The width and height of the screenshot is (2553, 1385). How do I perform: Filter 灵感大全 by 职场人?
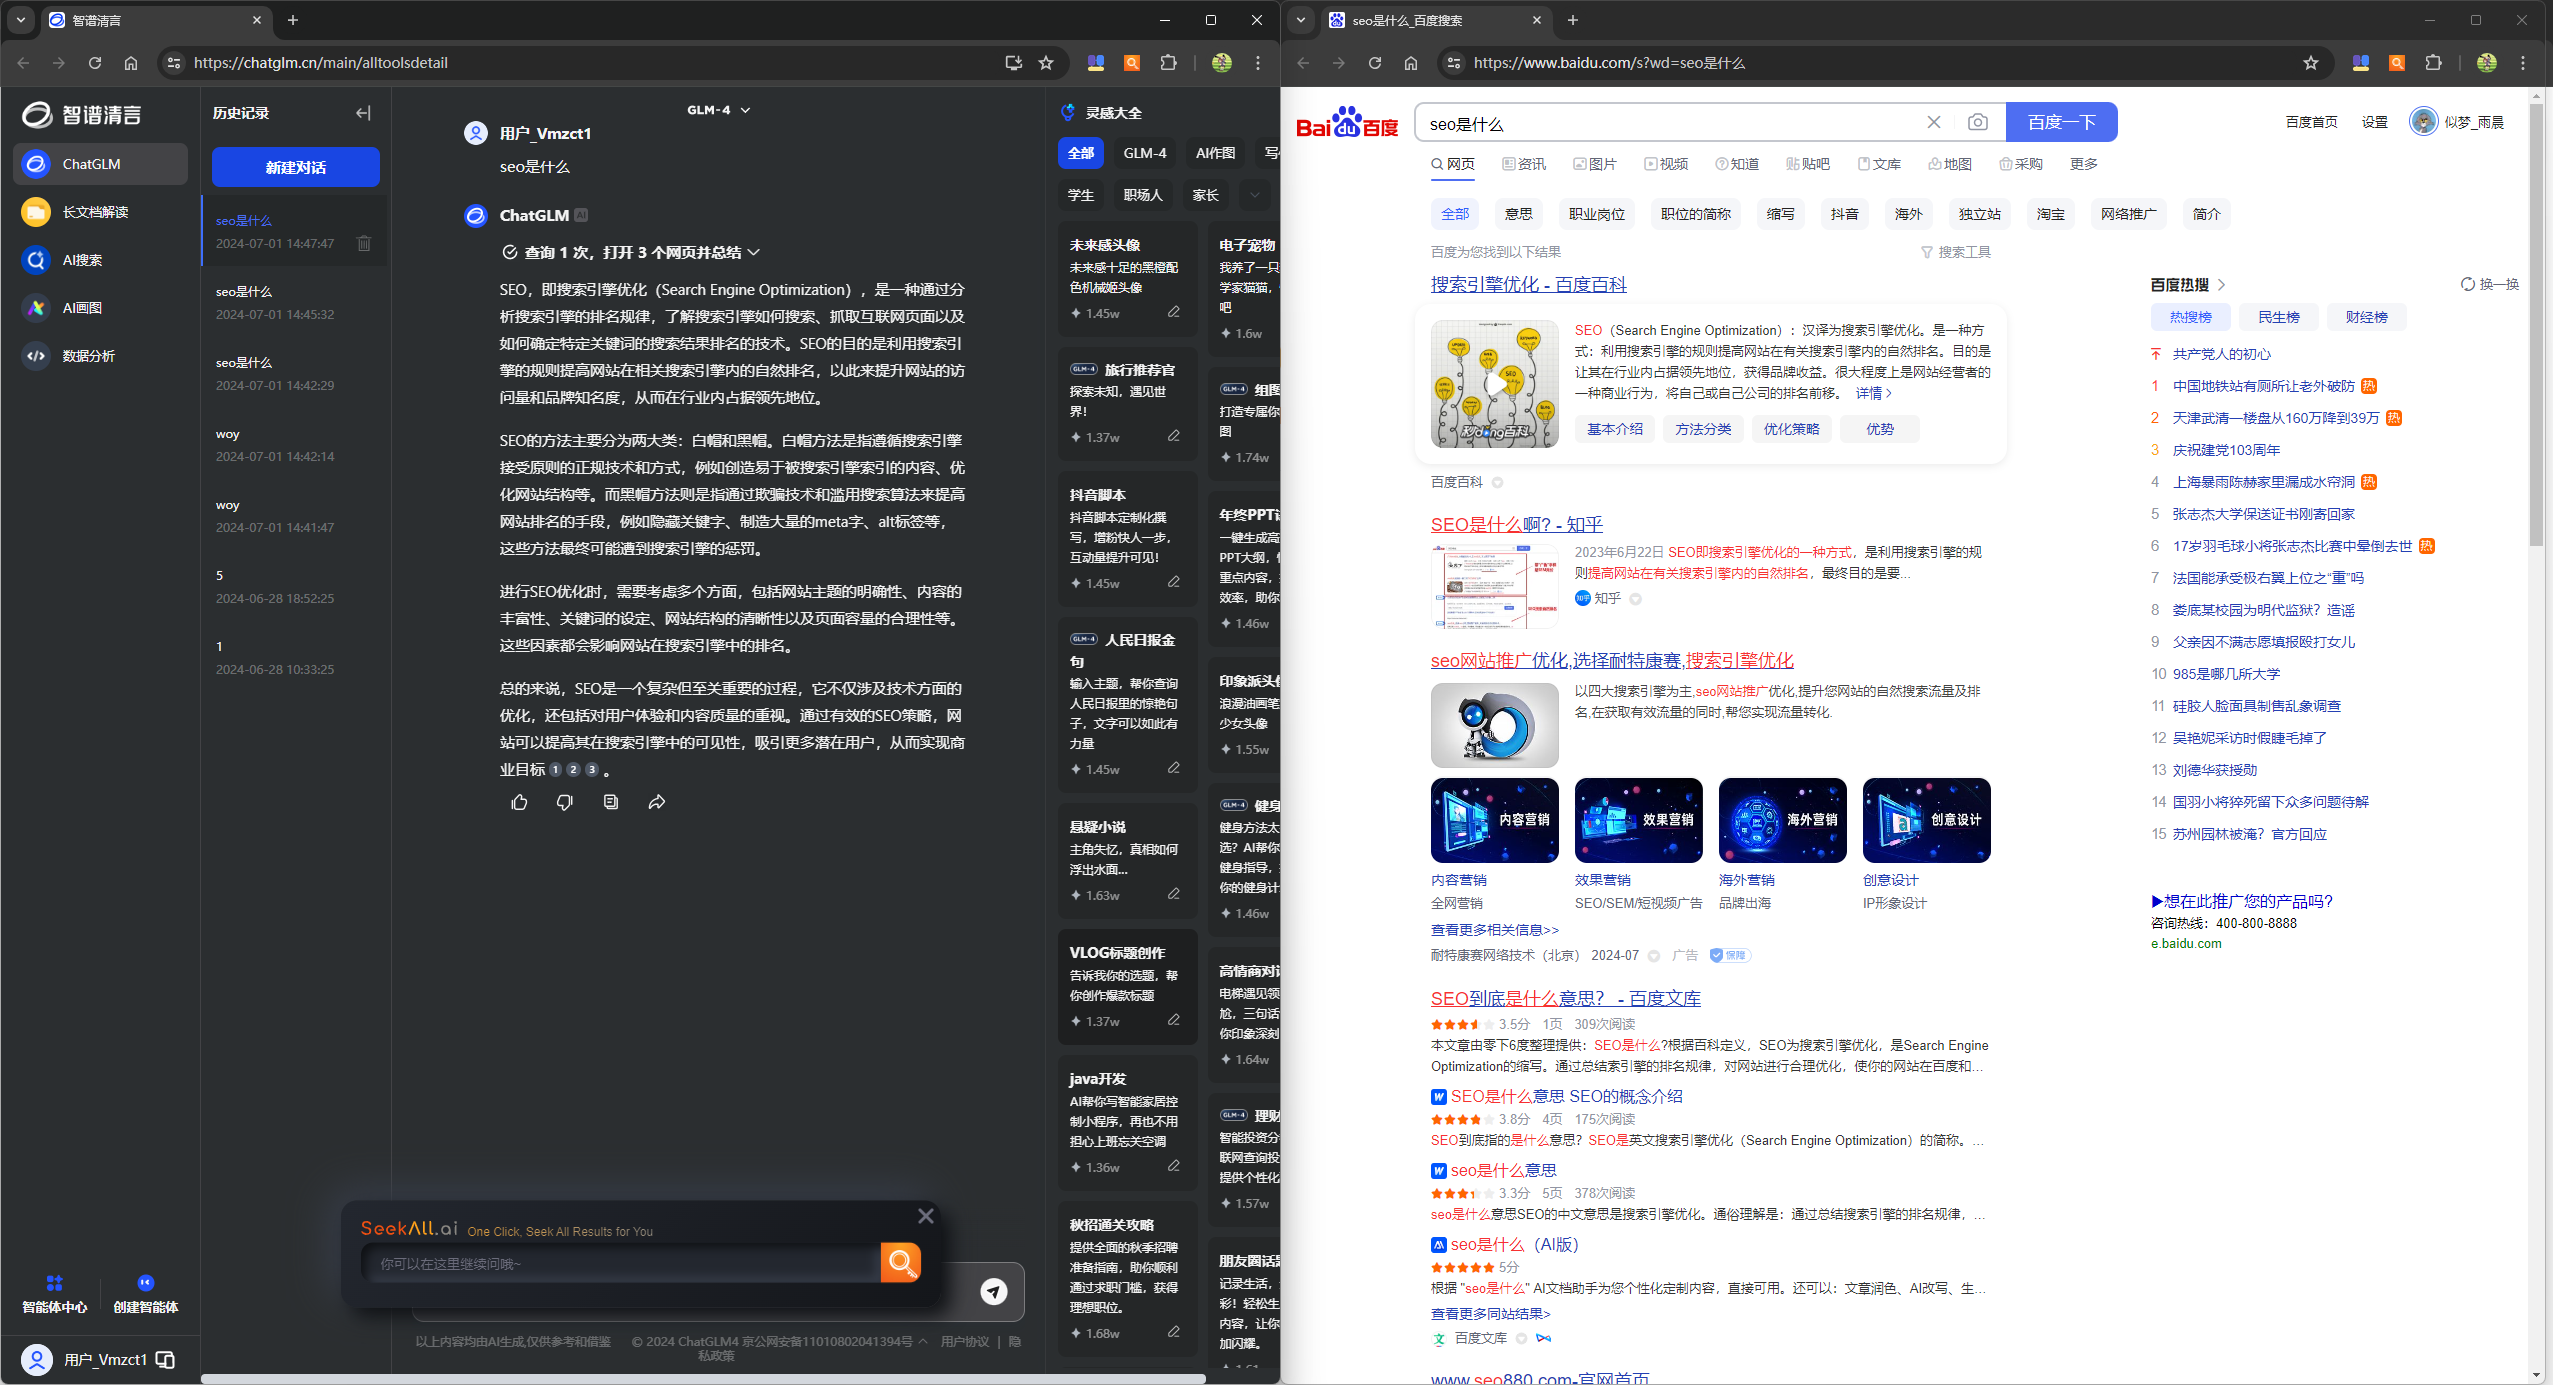[x=1143, y=195]
